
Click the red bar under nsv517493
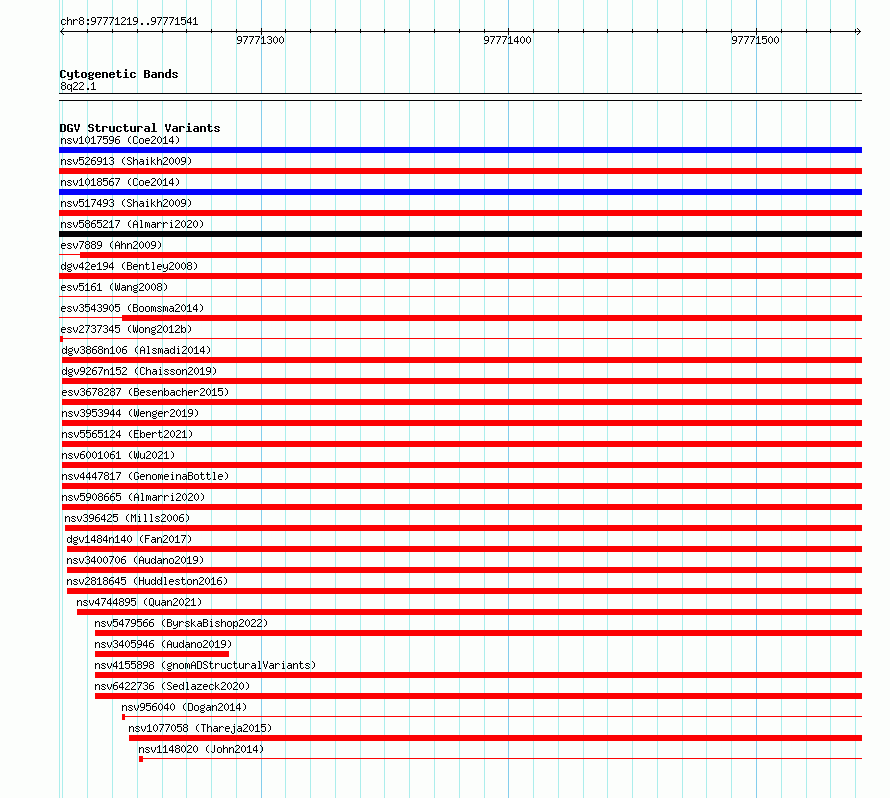coord(460,213)
